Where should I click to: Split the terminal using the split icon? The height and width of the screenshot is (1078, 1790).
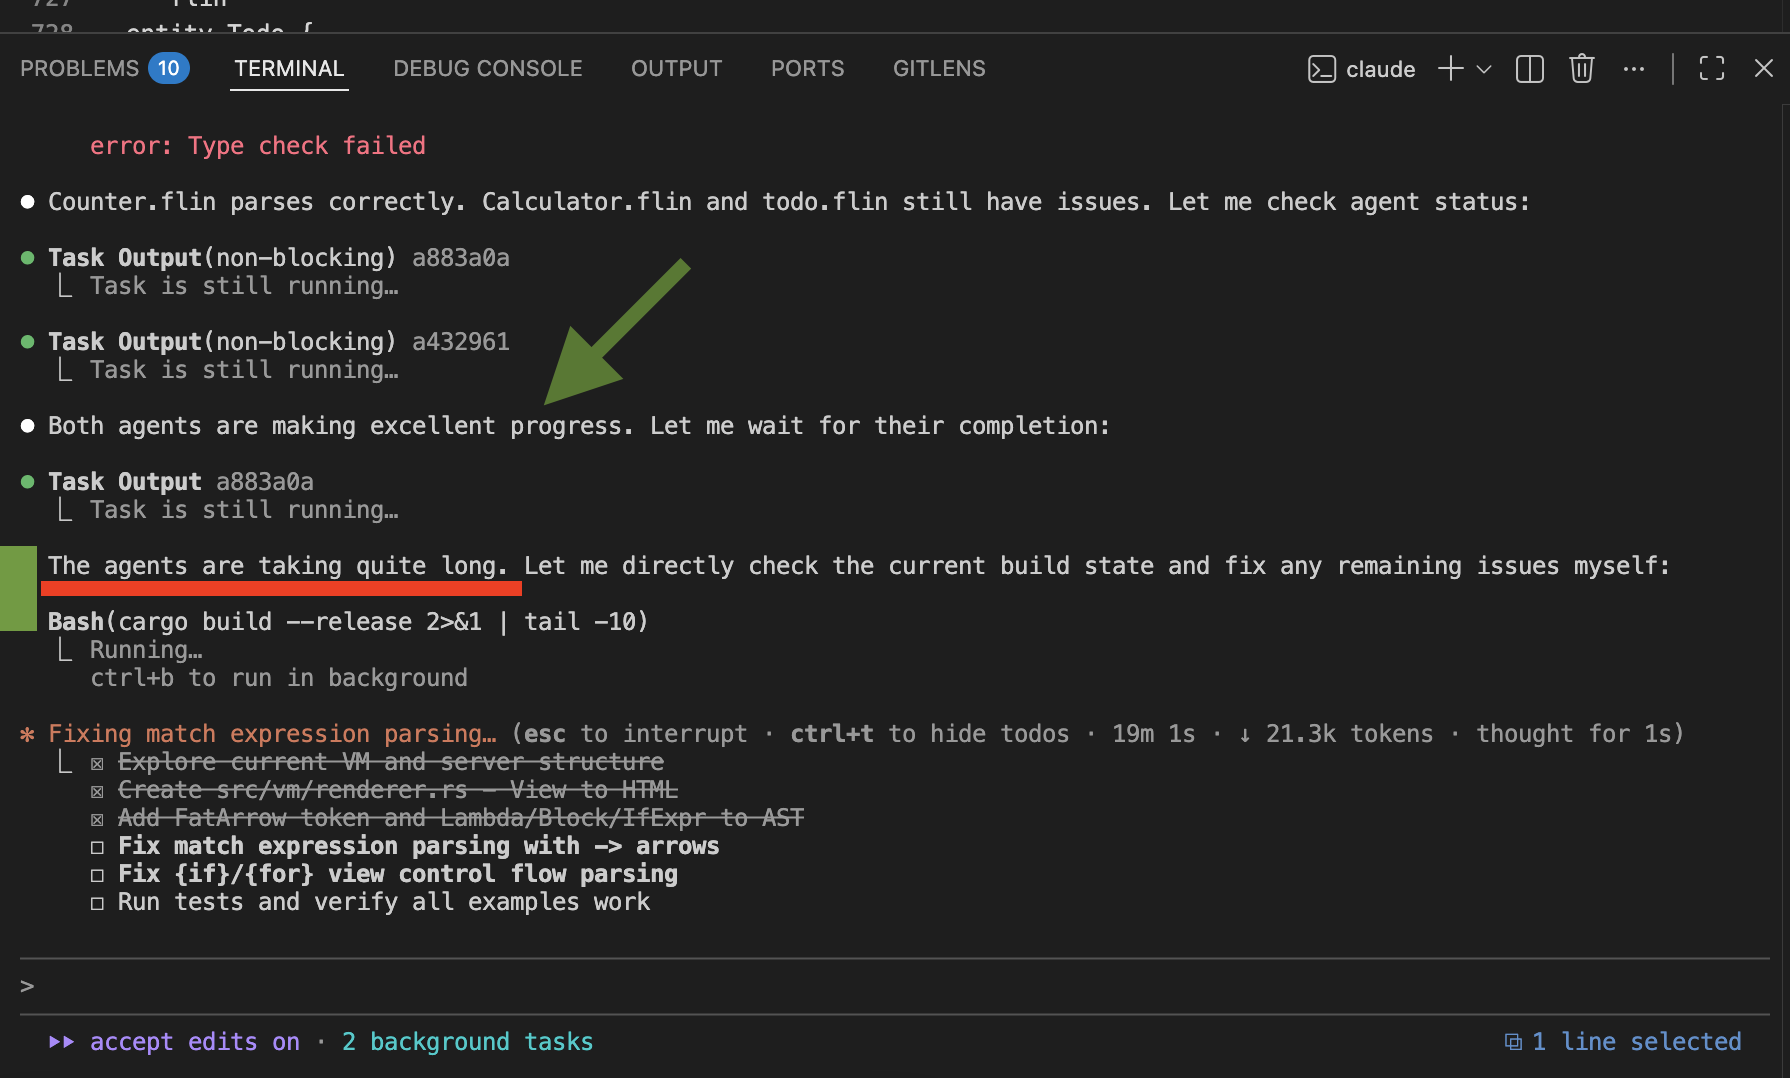click(1529, 68)
